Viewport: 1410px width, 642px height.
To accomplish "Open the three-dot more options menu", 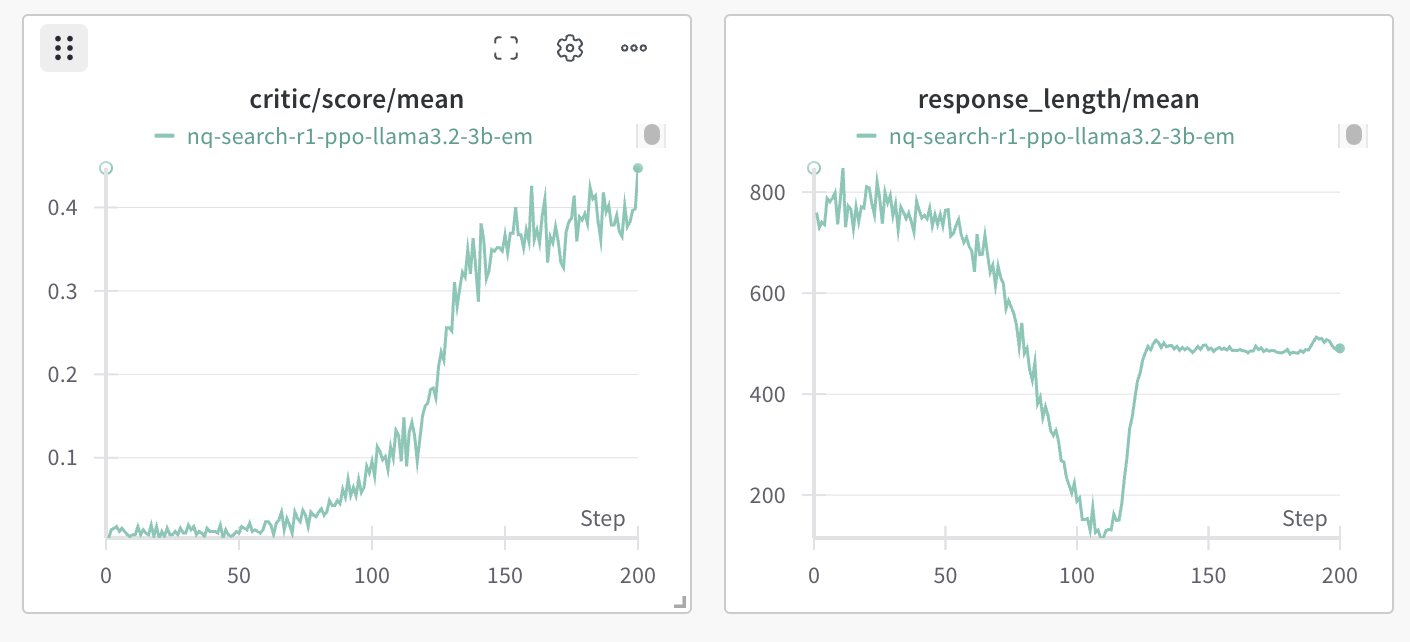I will (x=634, y=47).
